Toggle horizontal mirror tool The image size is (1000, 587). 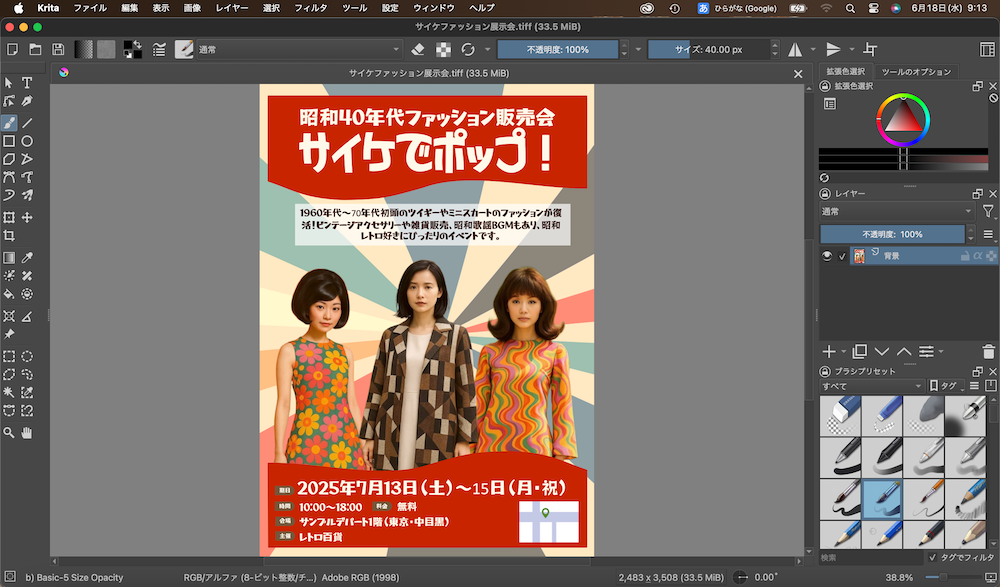tap(795, 49)
